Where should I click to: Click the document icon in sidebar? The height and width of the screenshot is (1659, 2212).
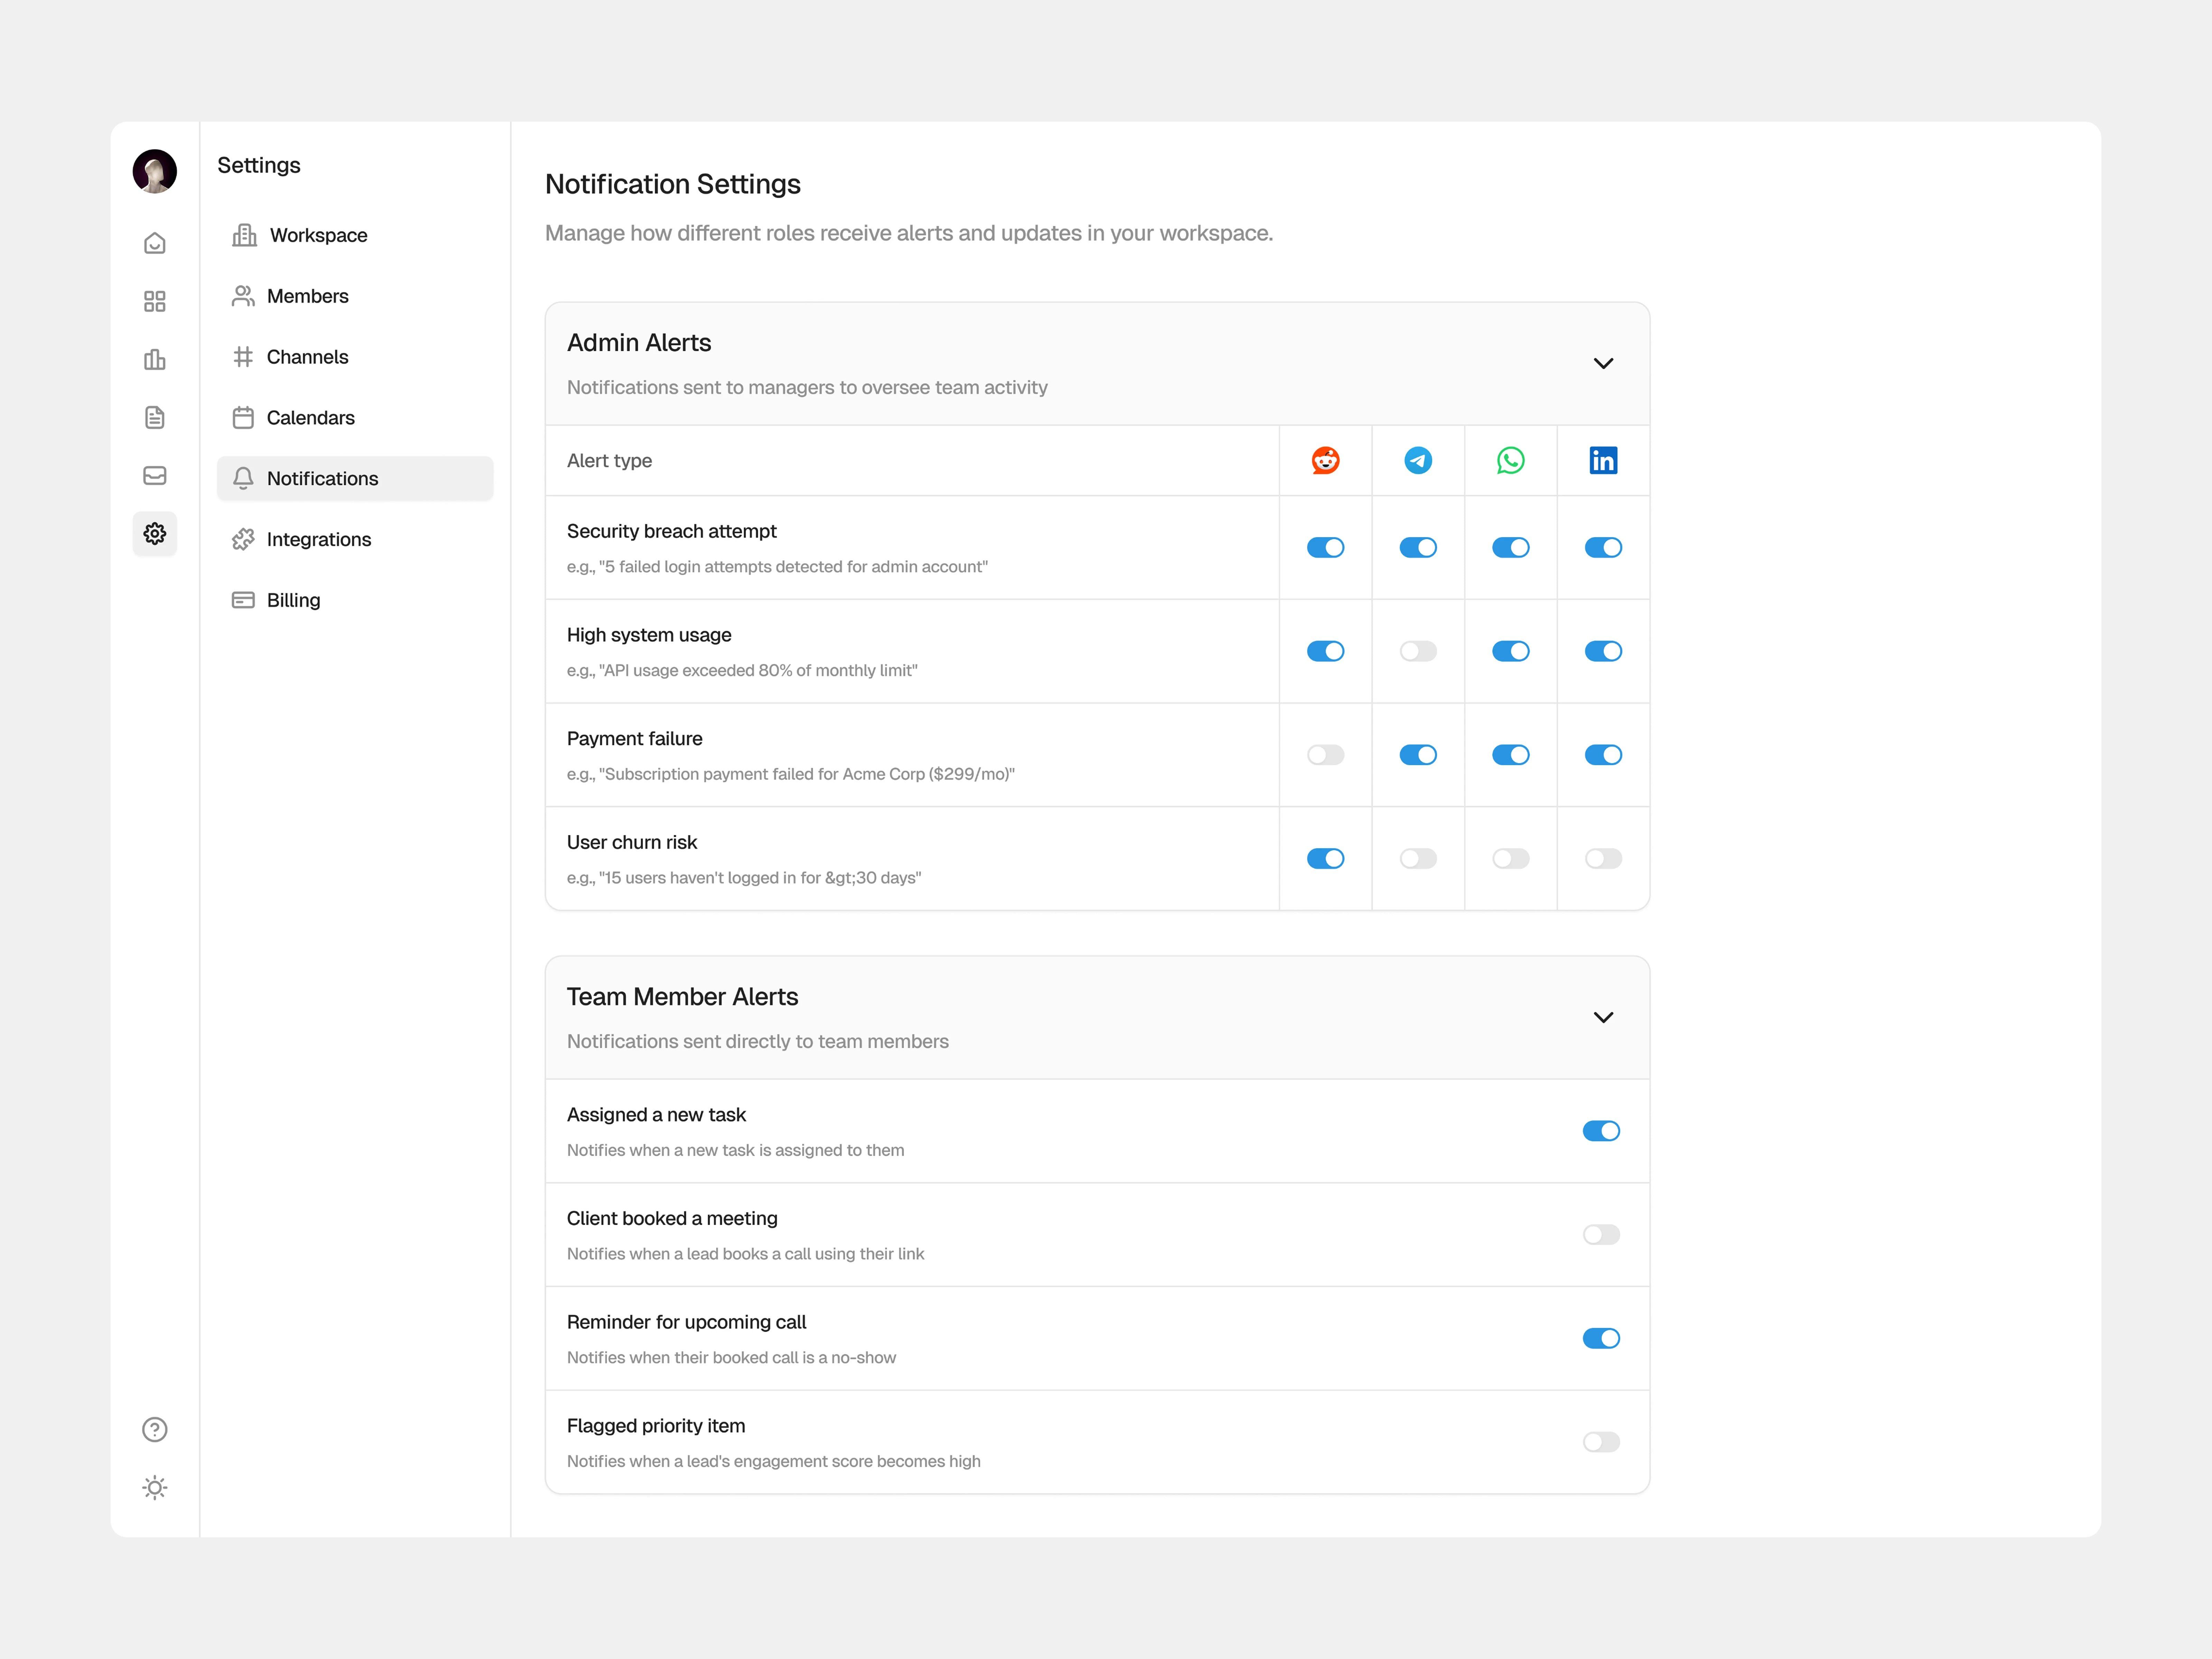pos(154,417)
